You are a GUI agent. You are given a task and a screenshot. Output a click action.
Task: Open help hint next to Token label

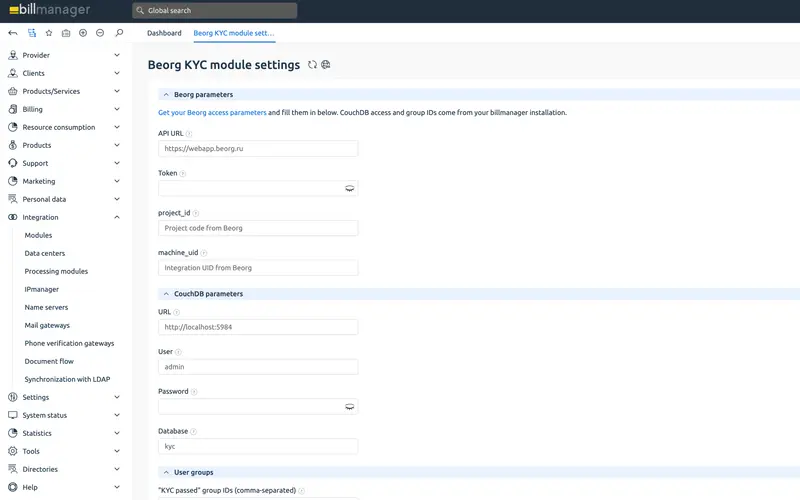(183, 173)
